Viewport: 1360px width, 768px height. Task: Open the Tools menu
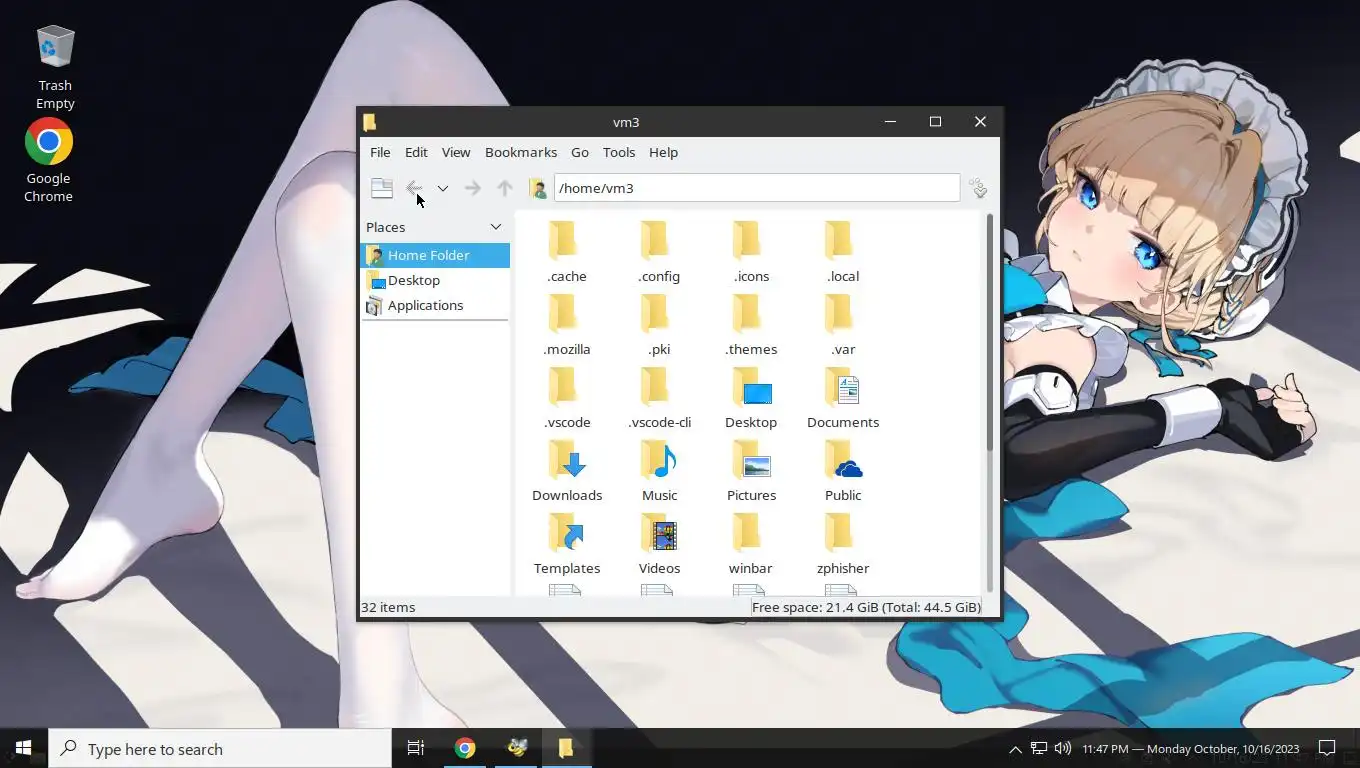pyautogui.click(x=619, y=152)
